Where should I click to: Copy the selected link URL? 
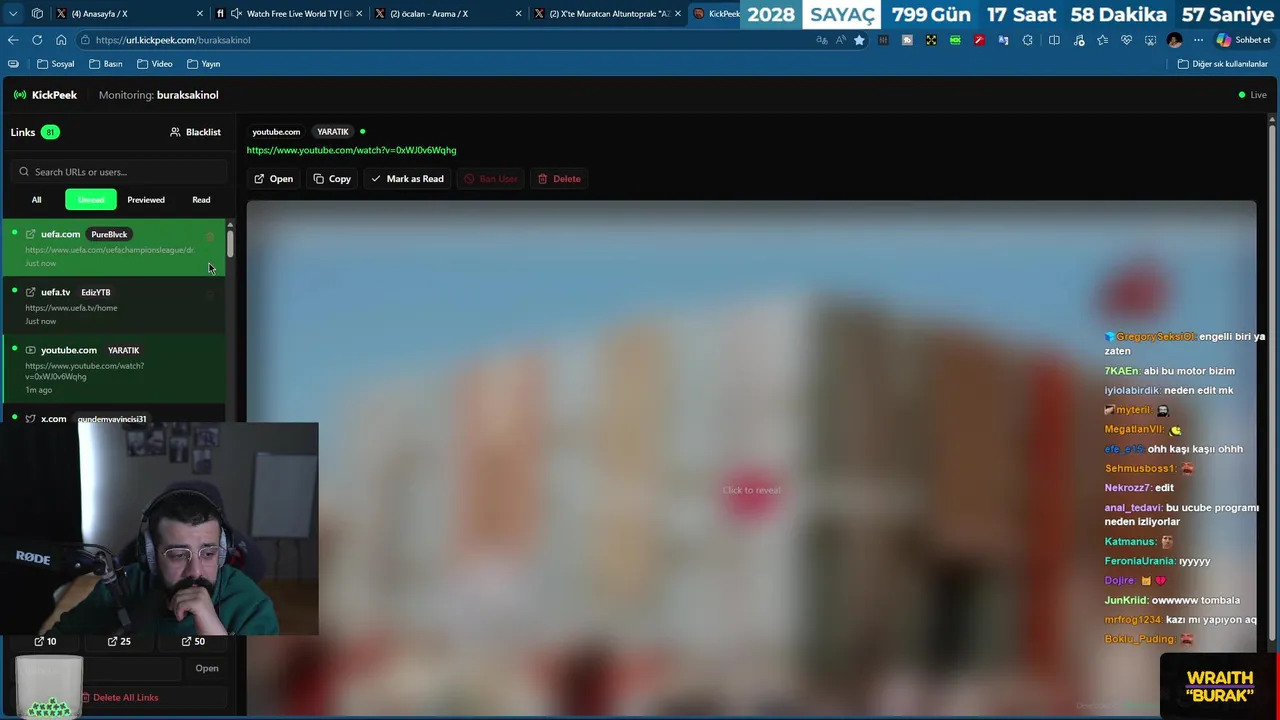click(332, 179)
